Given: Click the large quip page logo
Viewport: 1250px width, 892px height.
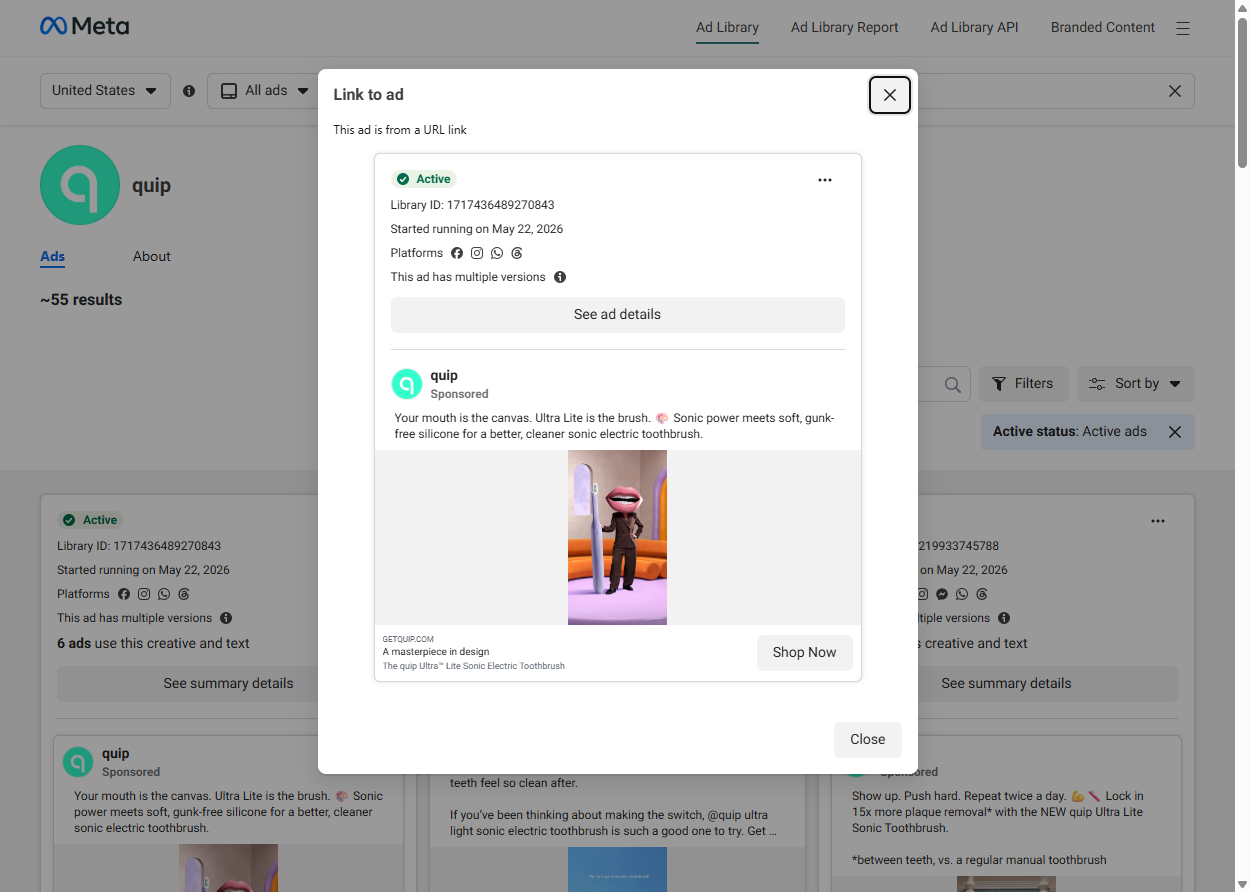Looking at the screenshot, I should pyautogui.click(x=80, y=185).
